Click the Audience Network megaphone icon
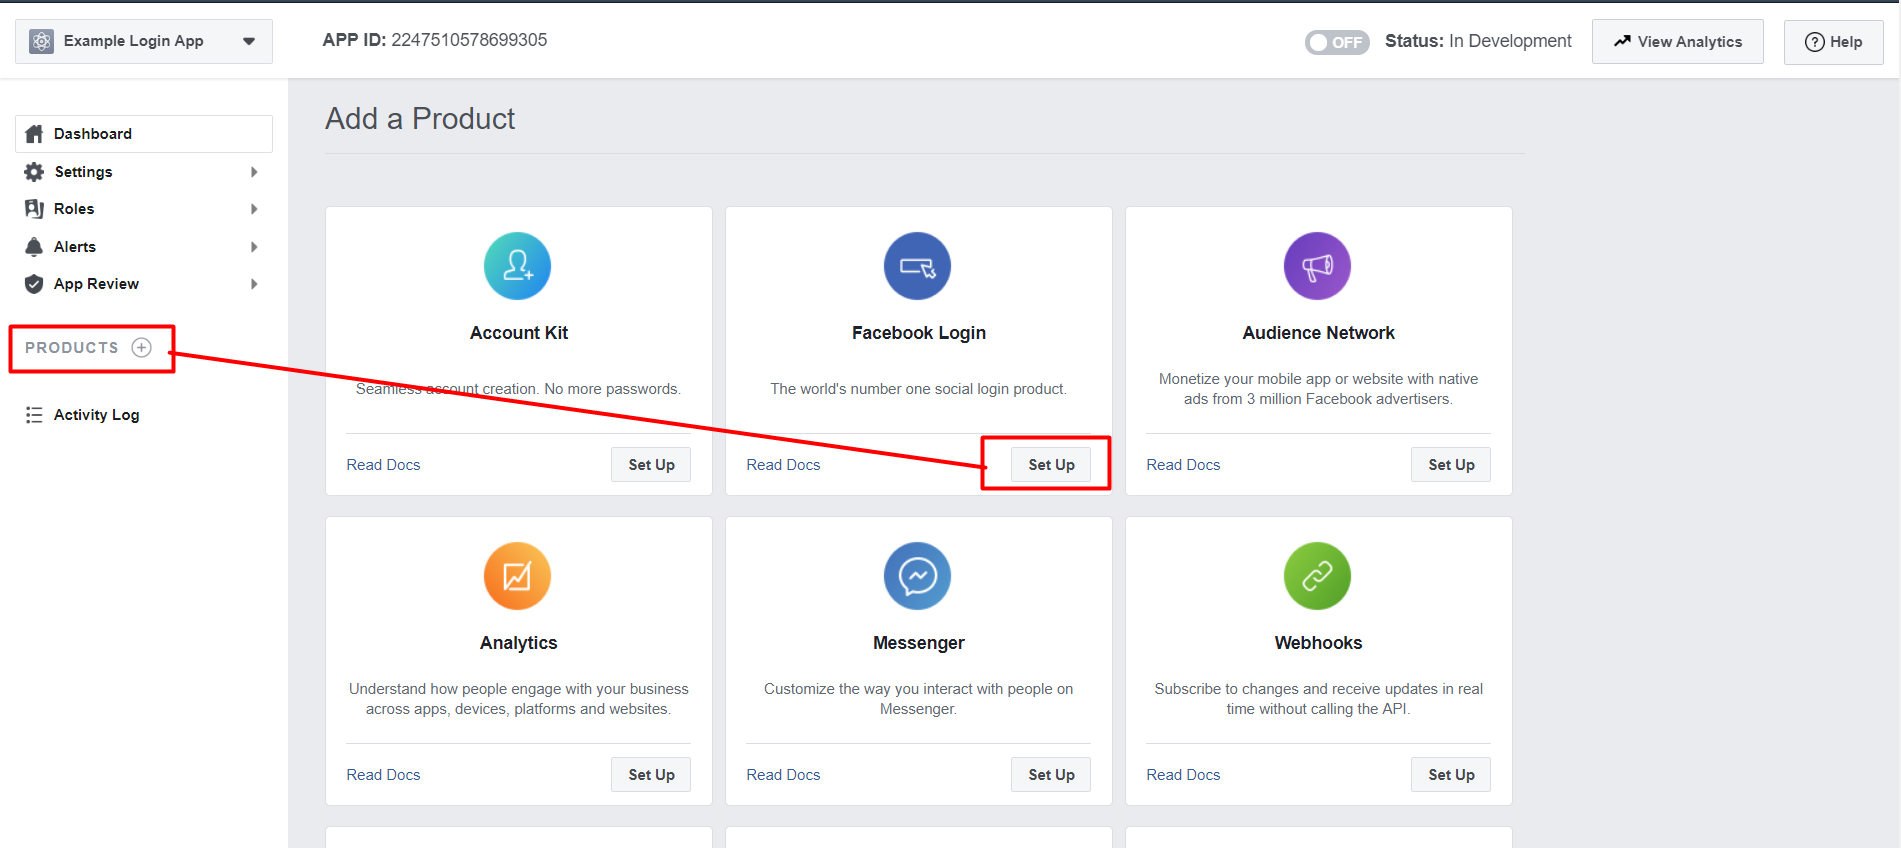 coord(1317,266)
